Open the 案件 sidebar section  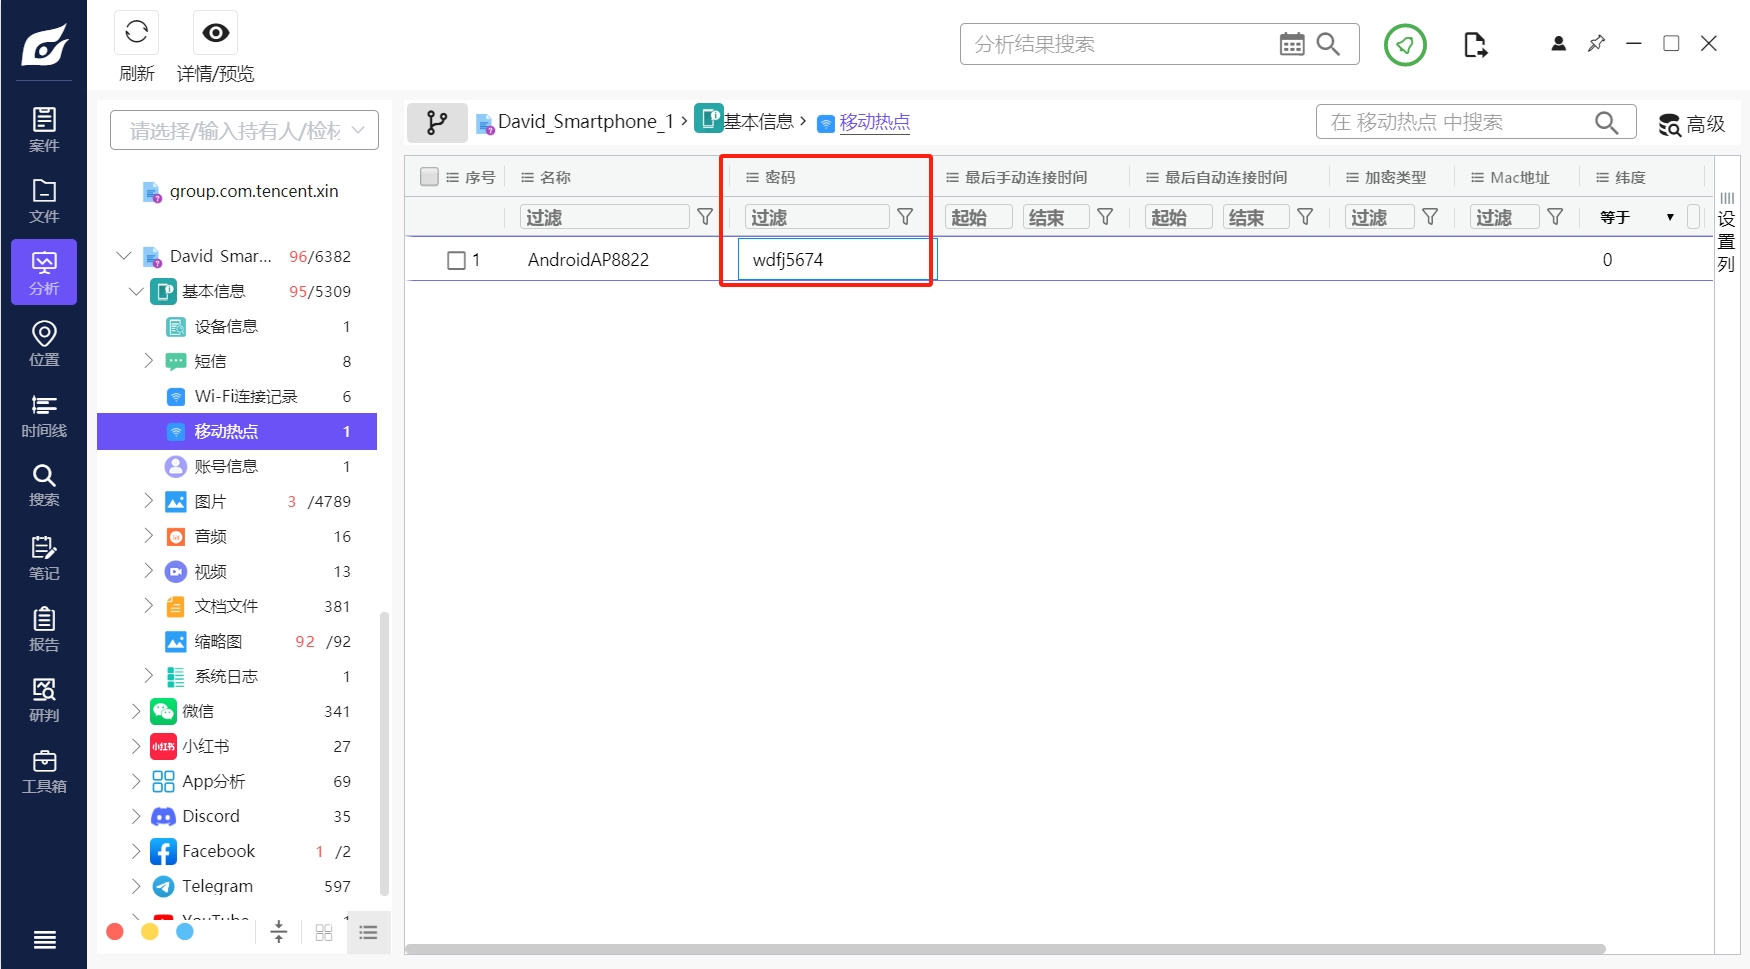(44, 129)
